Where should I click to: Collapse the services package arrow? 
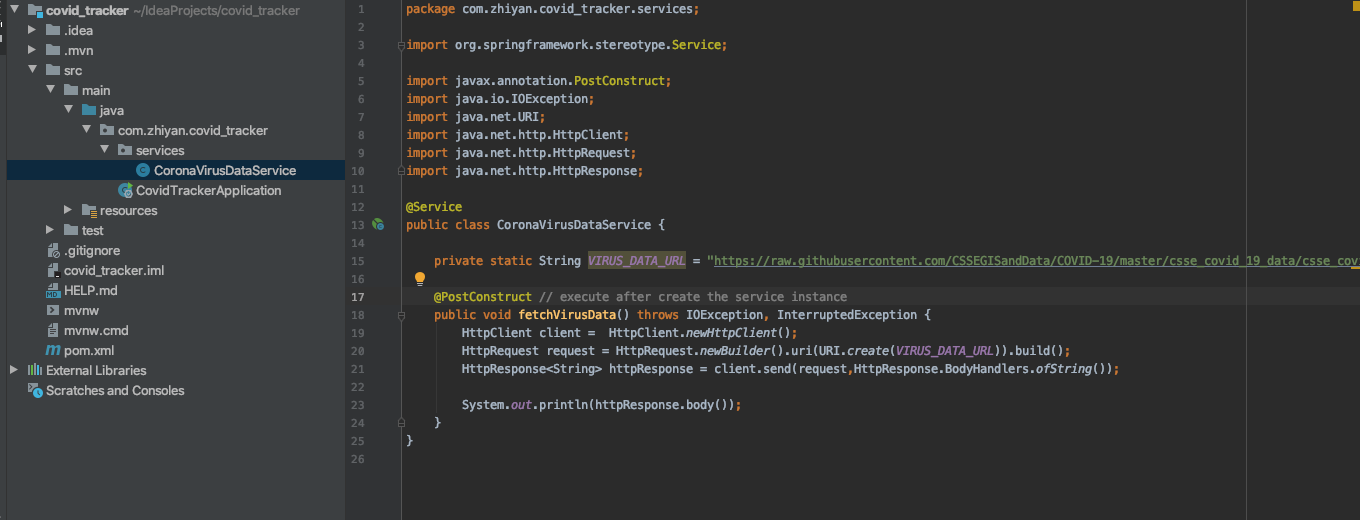pos(104,151)
